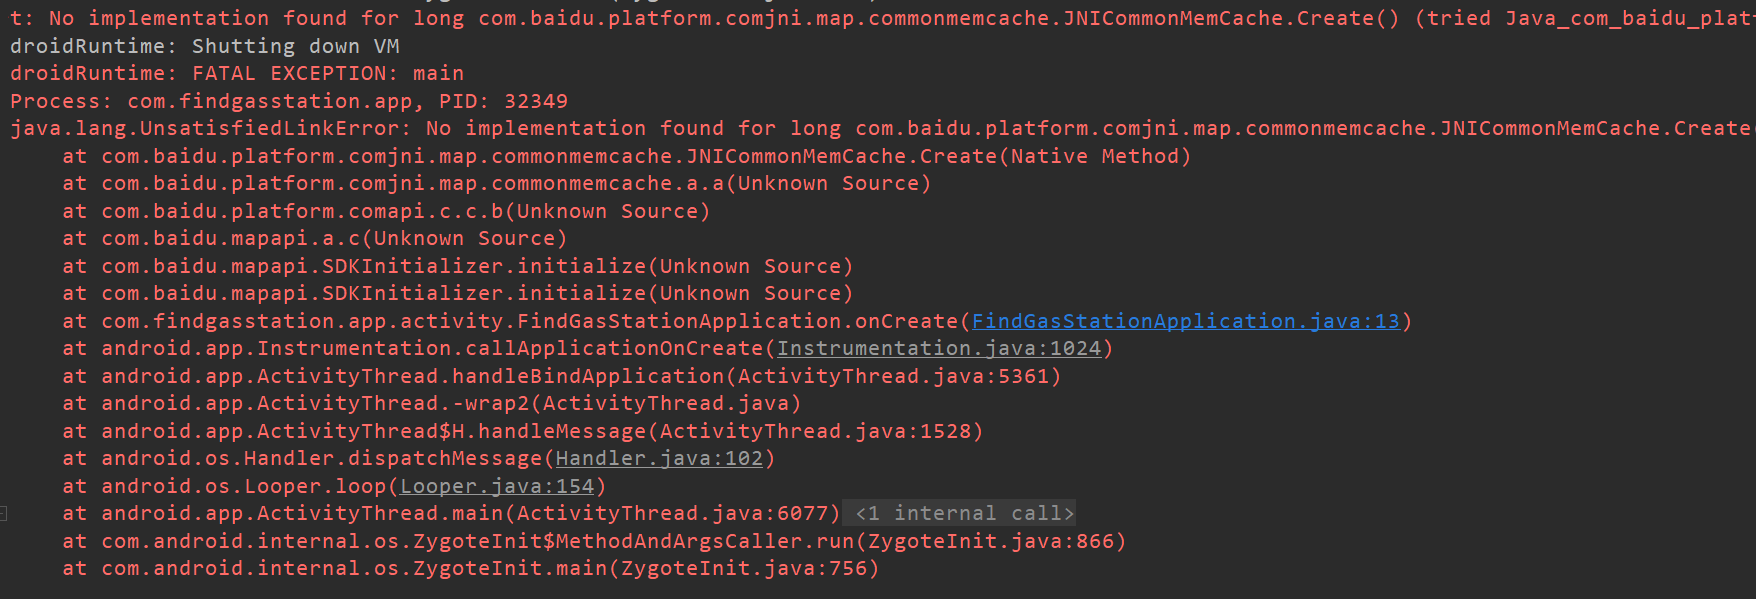
Task: Select the 'FATAL EXCEPTION: main' log line
Action: point(237,73)
